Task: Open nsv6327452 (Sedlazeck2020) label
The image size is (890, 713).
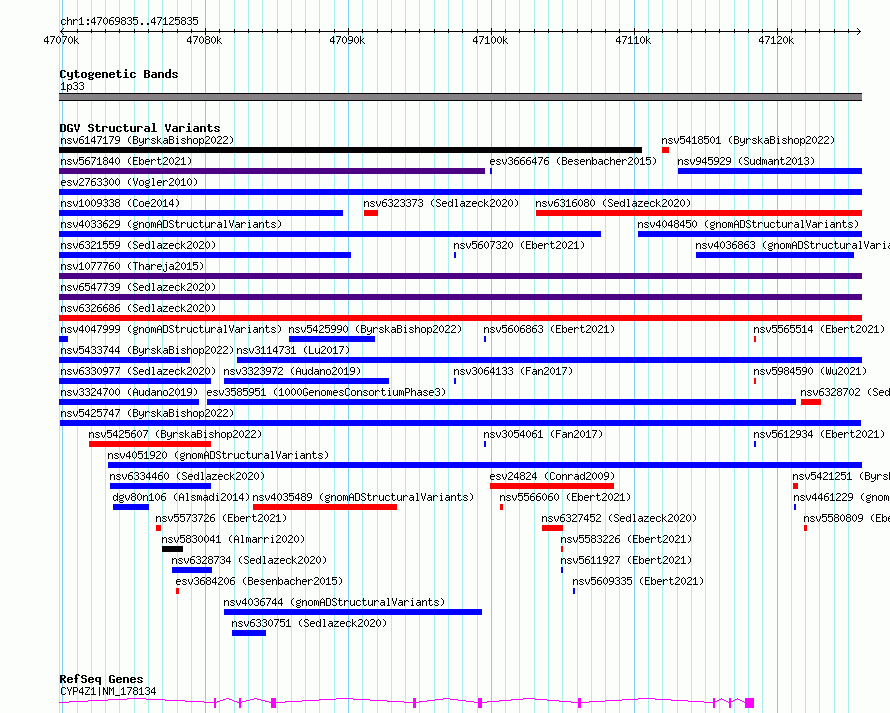Action: (619, 518)
